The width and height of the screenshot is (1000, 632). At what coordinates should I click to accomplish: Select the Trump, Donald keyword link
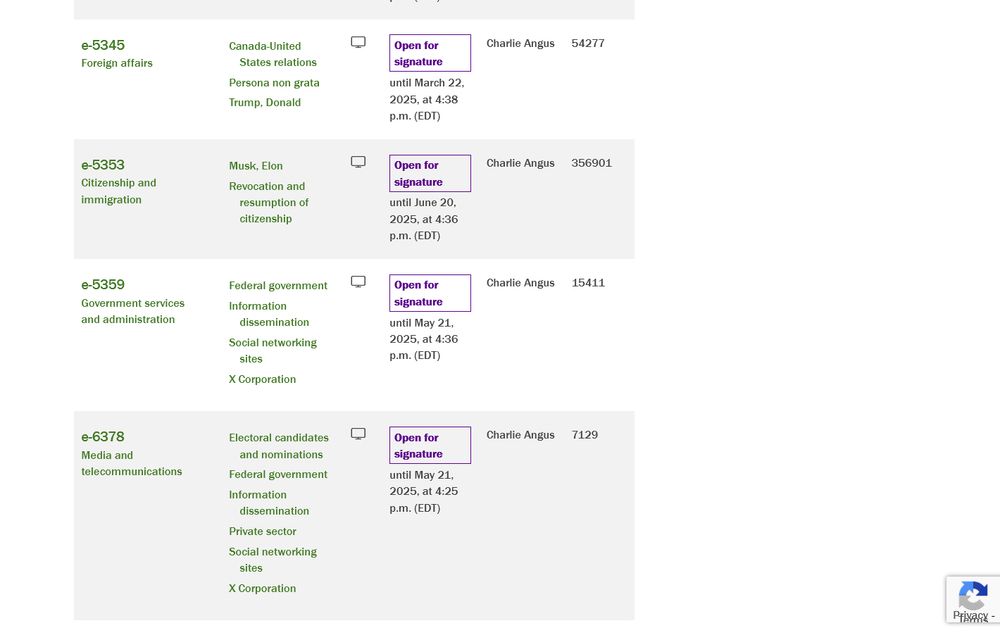265,103
